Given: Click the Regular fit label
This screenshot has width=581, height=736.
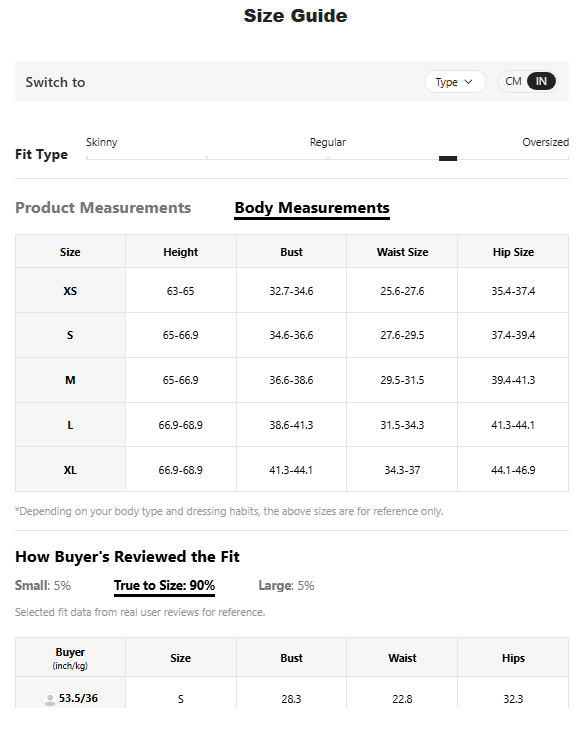Looking at the screenshot, I should click(328, 142).
